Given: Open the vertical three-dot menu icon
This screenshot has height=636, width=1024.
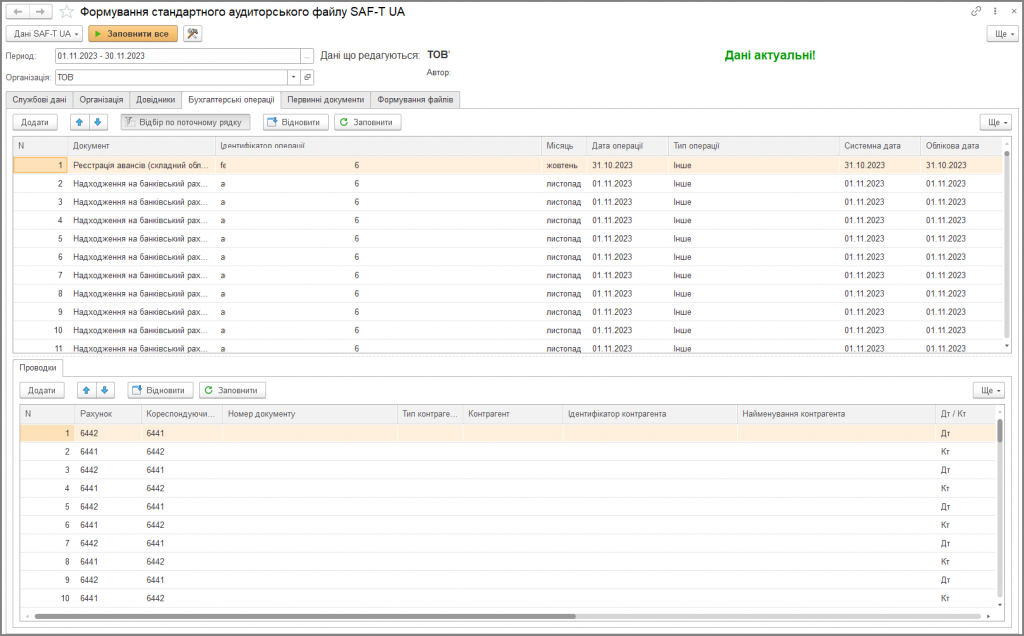Looking at the screenshot, I should 995,11.
